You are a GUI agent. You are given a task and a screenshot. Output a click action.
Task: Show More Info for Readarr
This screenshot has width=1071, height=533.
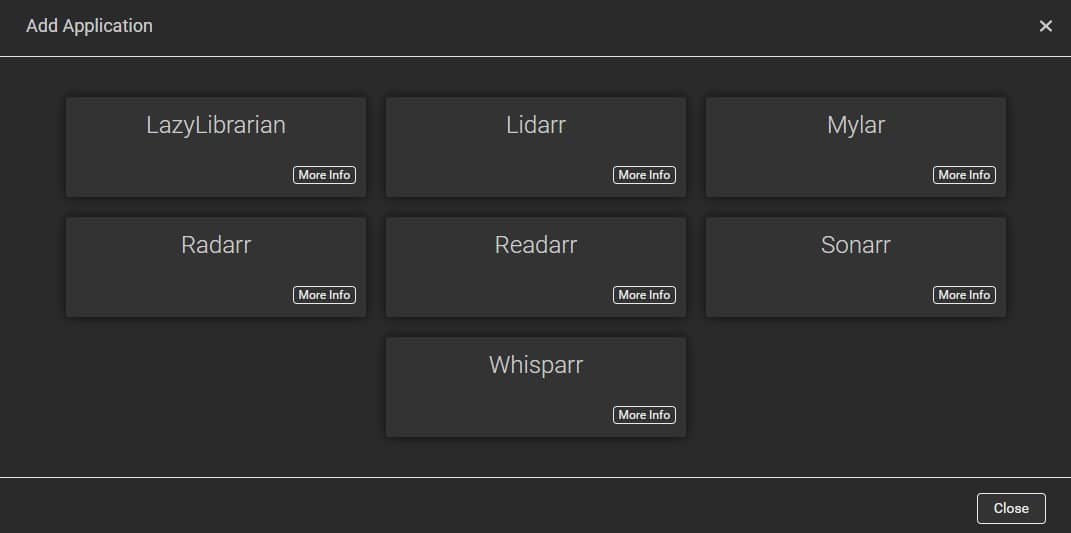pyautogui.click(x=644, y=295)
